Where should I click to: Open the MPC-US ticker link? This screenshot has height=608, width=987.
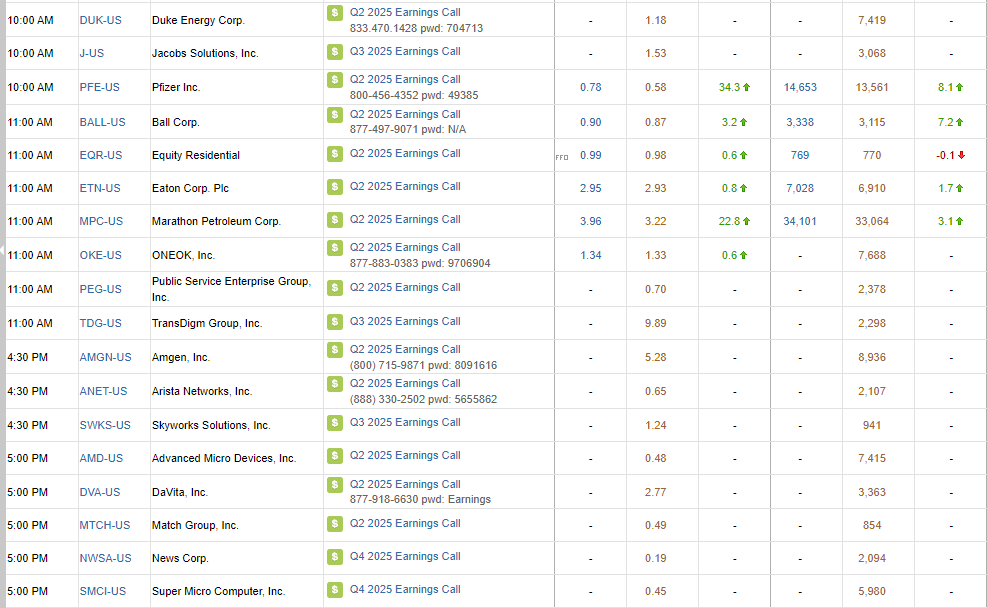pos(101,222)
